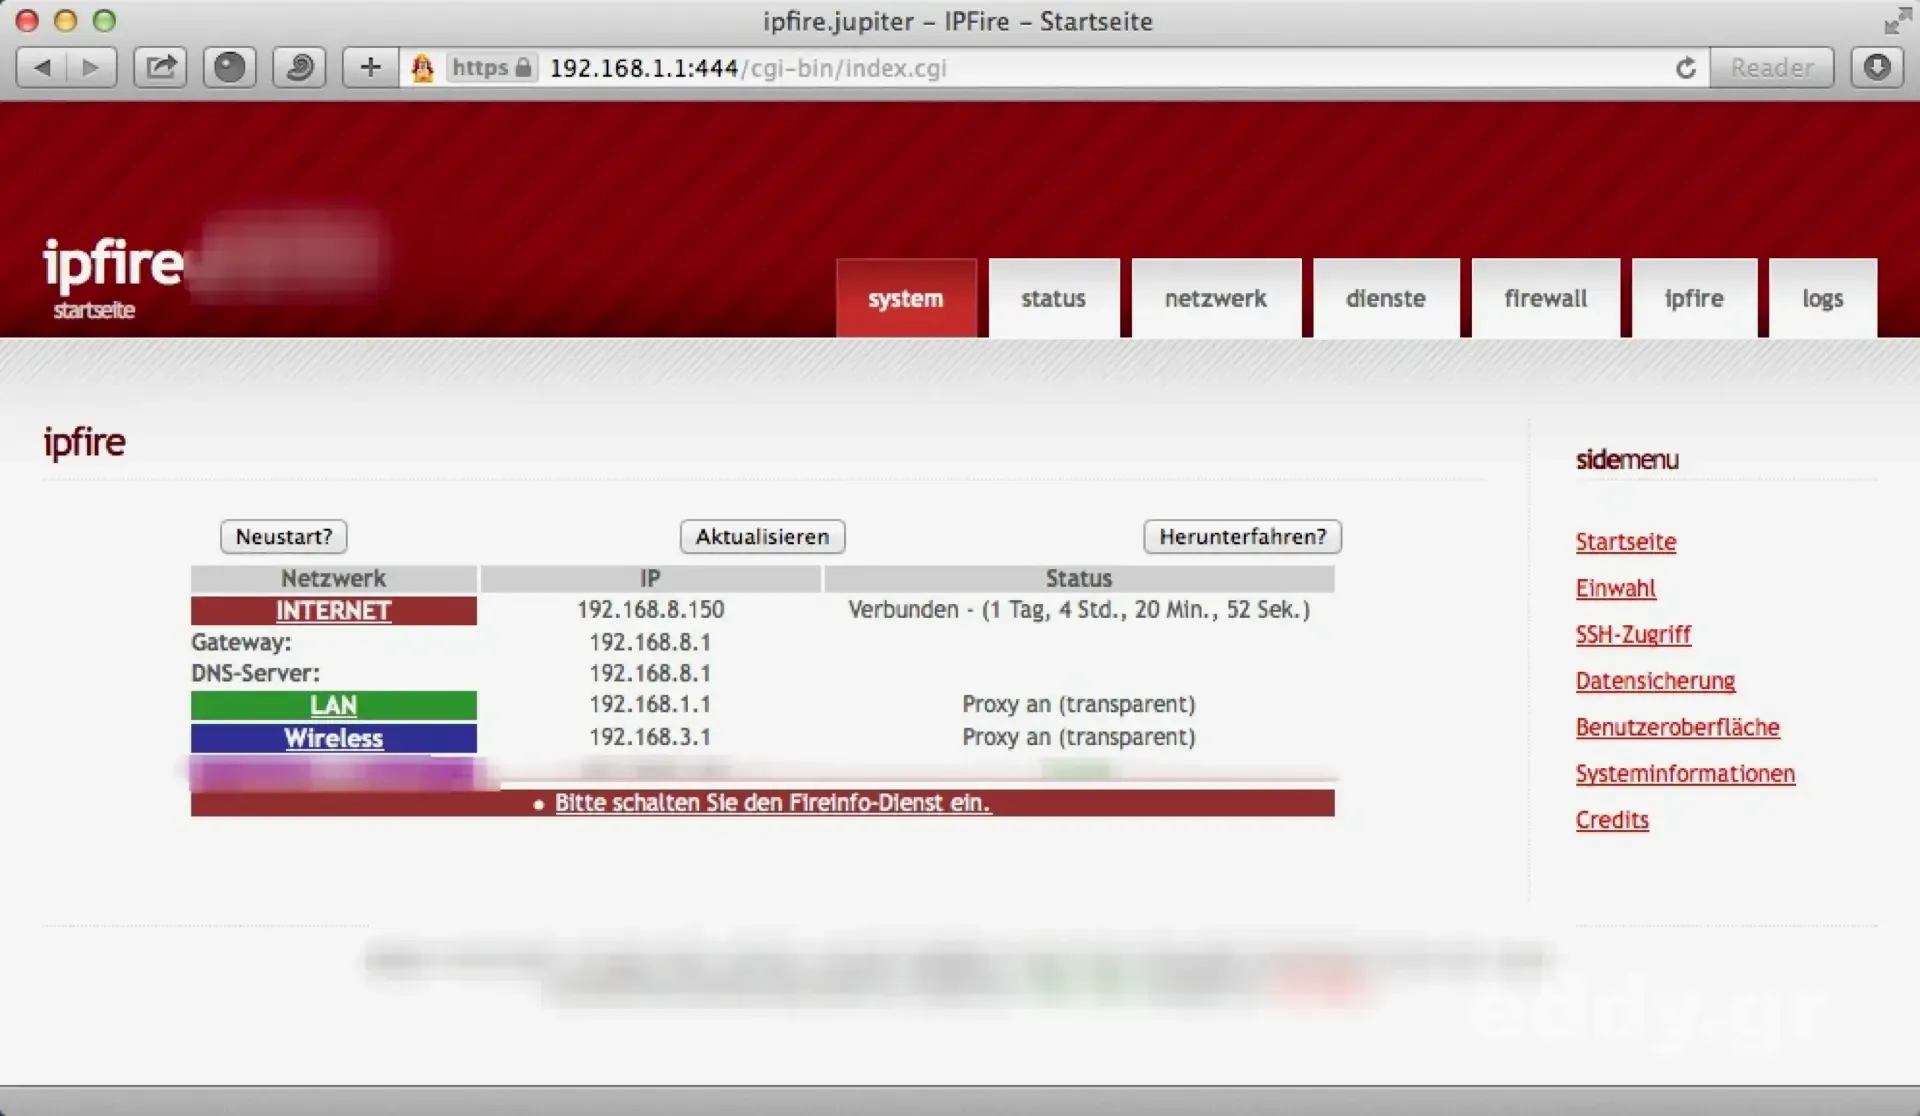The image size is (1920, 1116).
Task: Enter full screen via corner arrows
Action: (1896, 21)
